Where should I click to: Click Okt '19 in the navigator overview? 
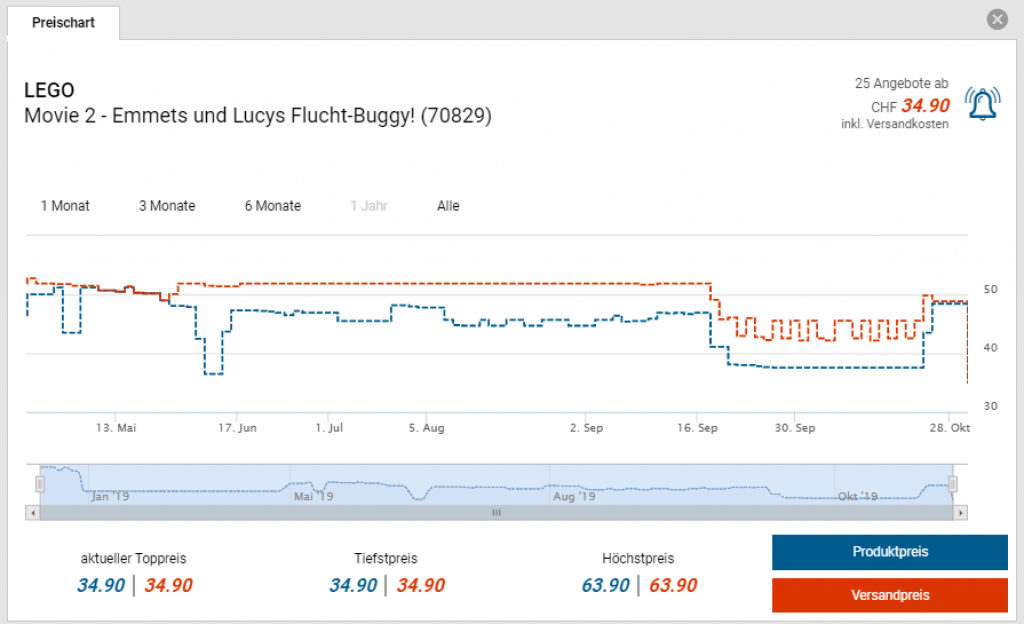point(857,495)
